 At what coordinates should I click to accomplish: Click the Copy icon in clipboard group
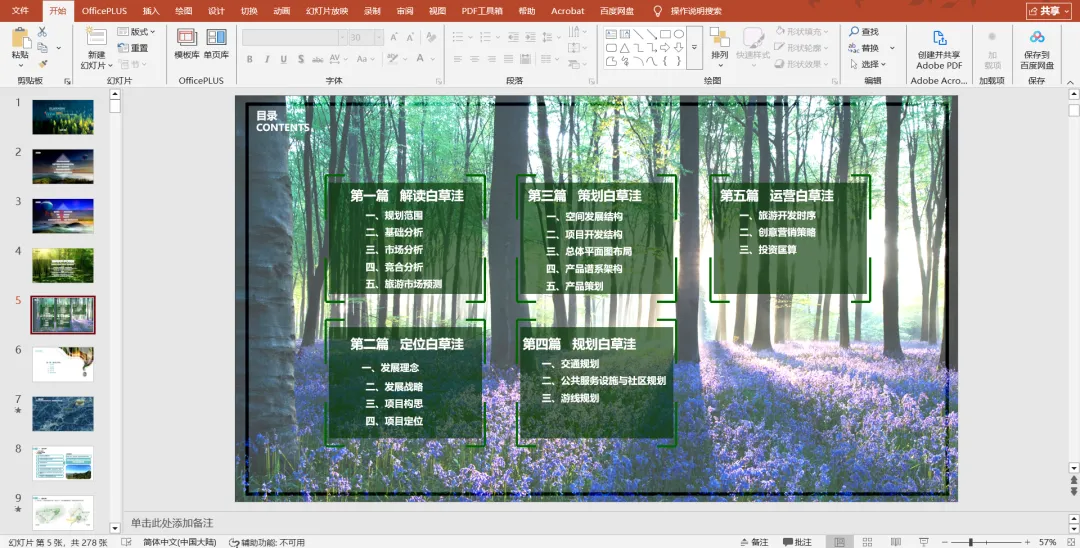[x=42, y=48]
